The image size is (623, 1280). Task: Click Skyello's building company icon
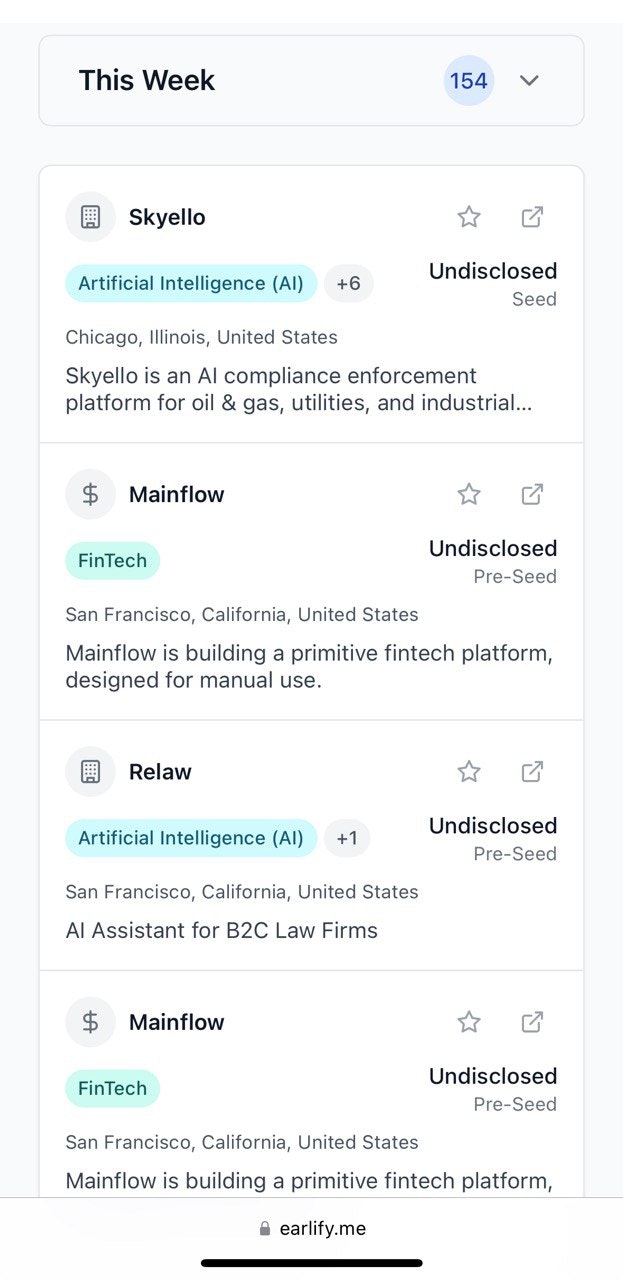click(90, 217)
